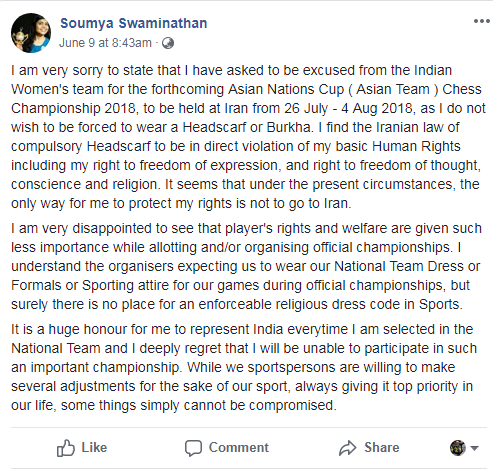Image resolution: width=493 pixels, height=470 pixels.
Task: Expand the dropdown arrow beside small avatar
Action: [x=474, y=448]
